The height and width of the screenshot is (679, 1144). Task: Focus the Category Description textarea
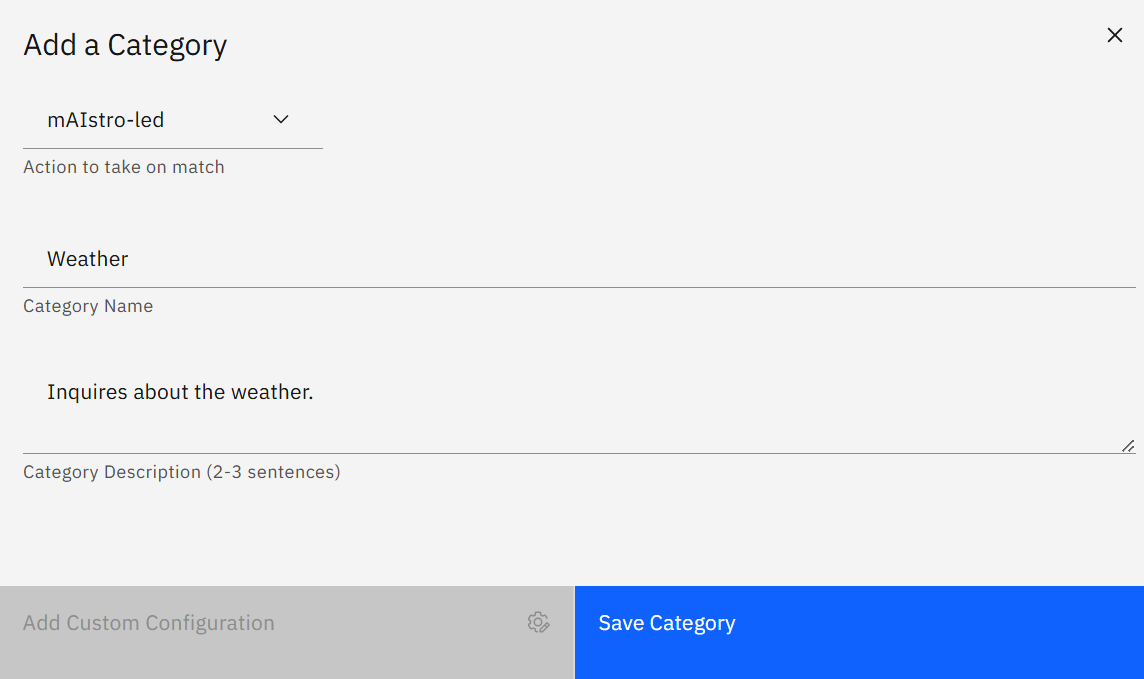point(579,408)
